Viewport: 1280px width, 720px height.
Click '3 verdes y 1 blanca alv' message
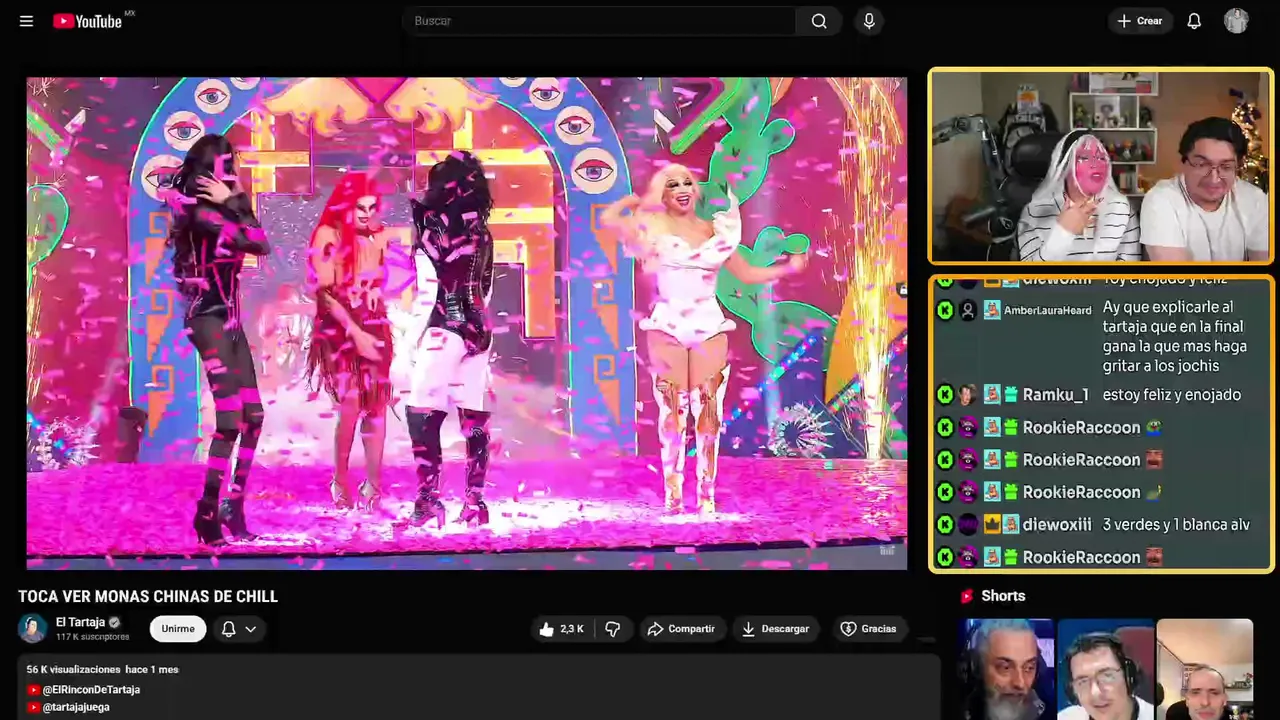click(1176, 524)
